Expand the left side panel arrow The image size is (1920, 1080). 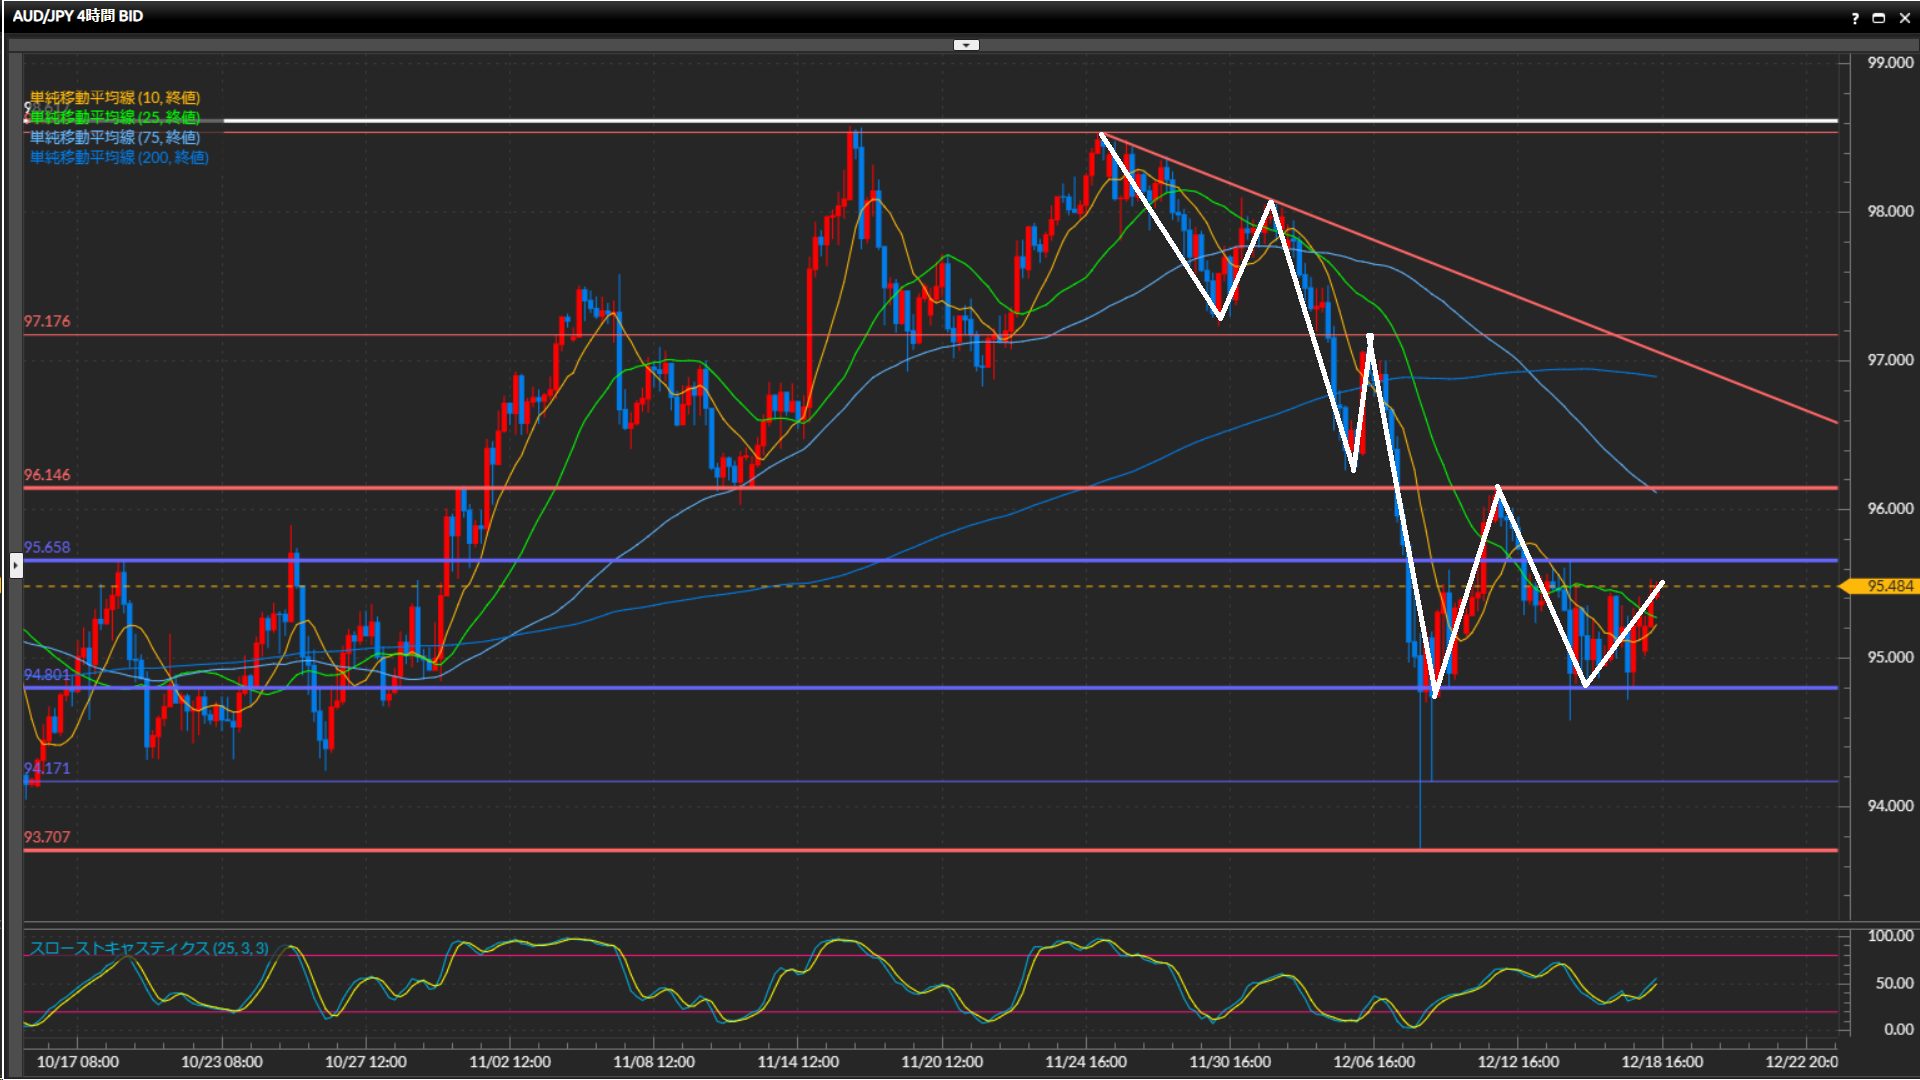click(x=16, y=566)
